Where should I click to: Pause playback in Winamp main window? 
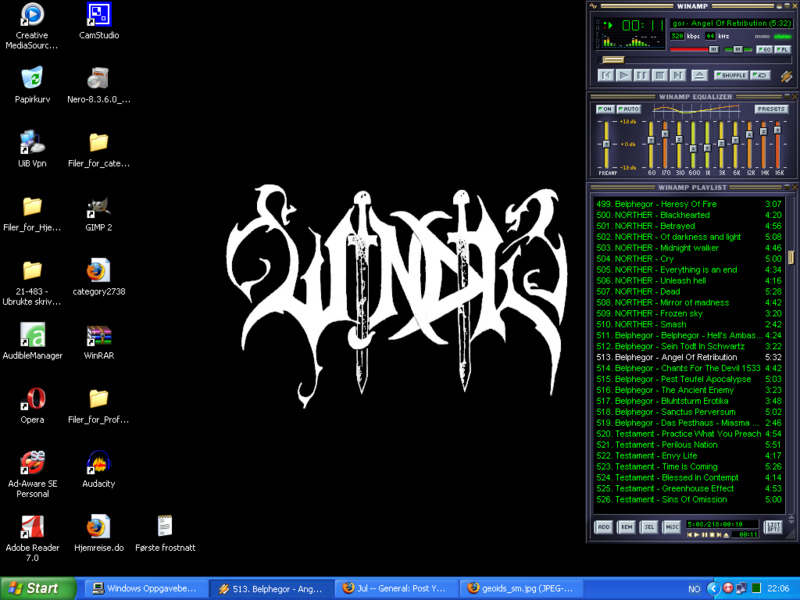tap(641, 76)
